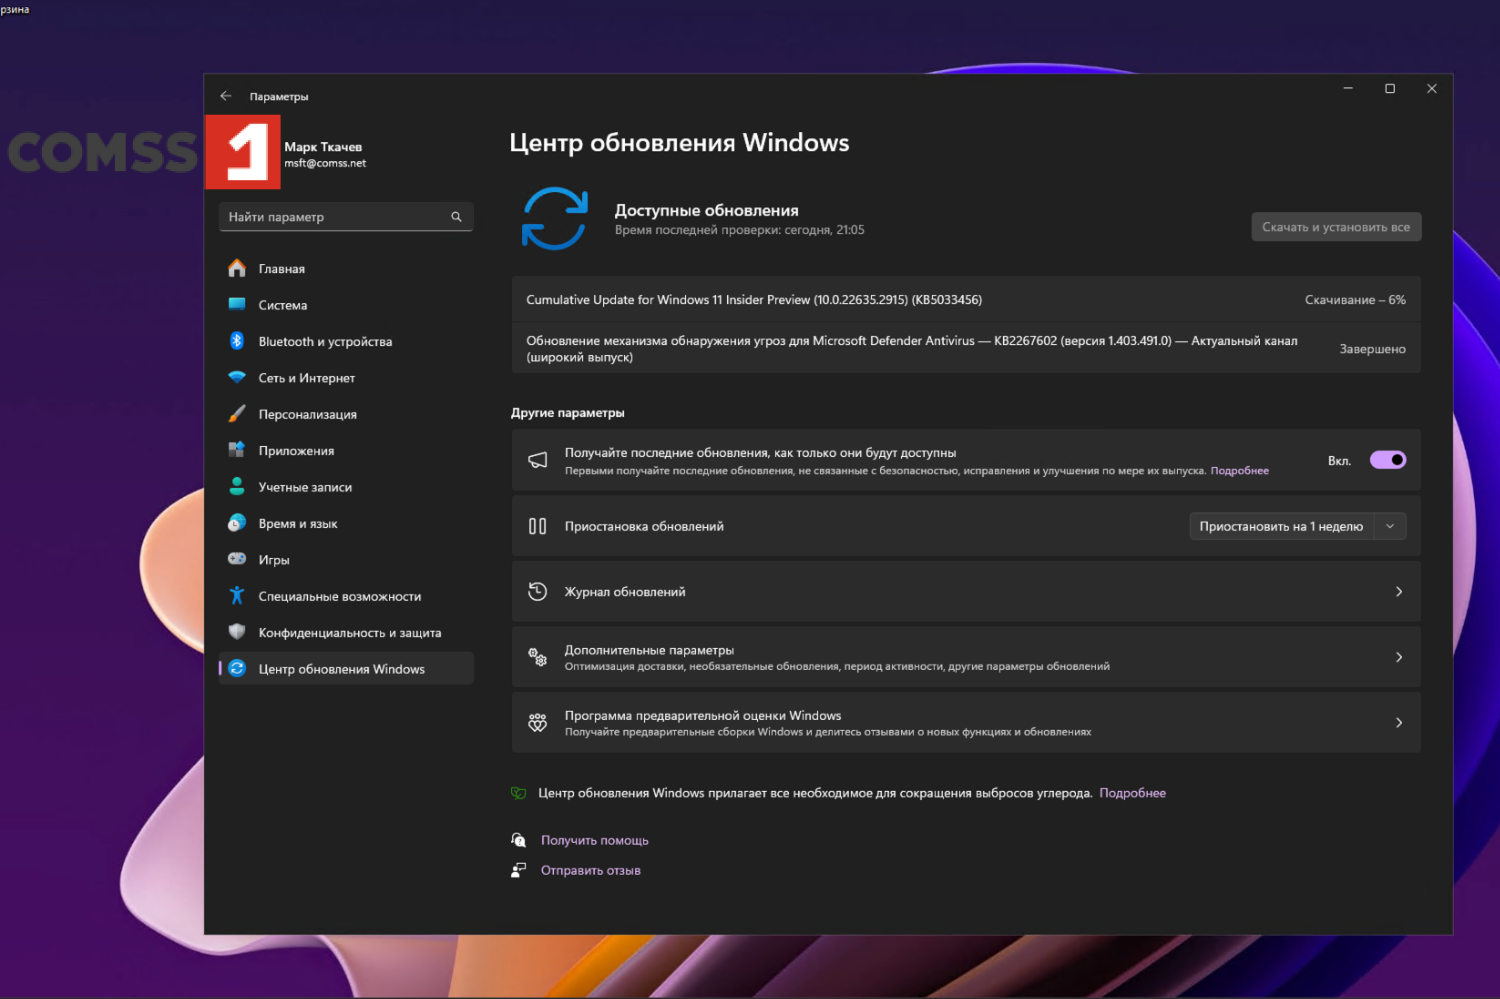Click the Отправить отзыв link
Image resolution: width=1500 pixels, height=999 pixels.
pyautogui.click(x=591, y=870)
